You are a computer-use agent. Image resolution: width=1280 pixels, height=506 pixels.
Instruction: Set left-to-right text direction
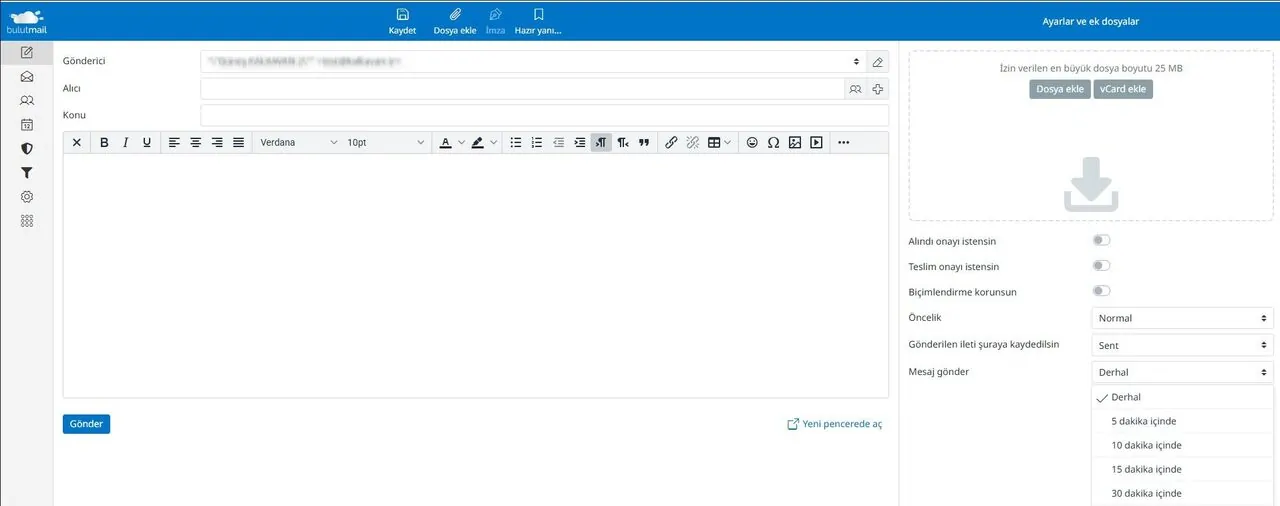click(601, 143)
